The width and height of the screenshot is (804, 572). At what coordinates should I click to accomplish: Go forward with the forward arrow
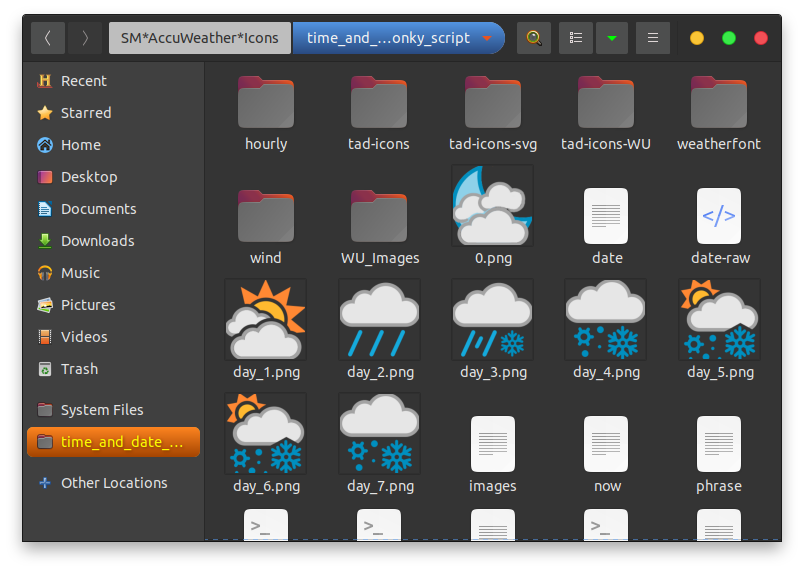tap(85, 38)
